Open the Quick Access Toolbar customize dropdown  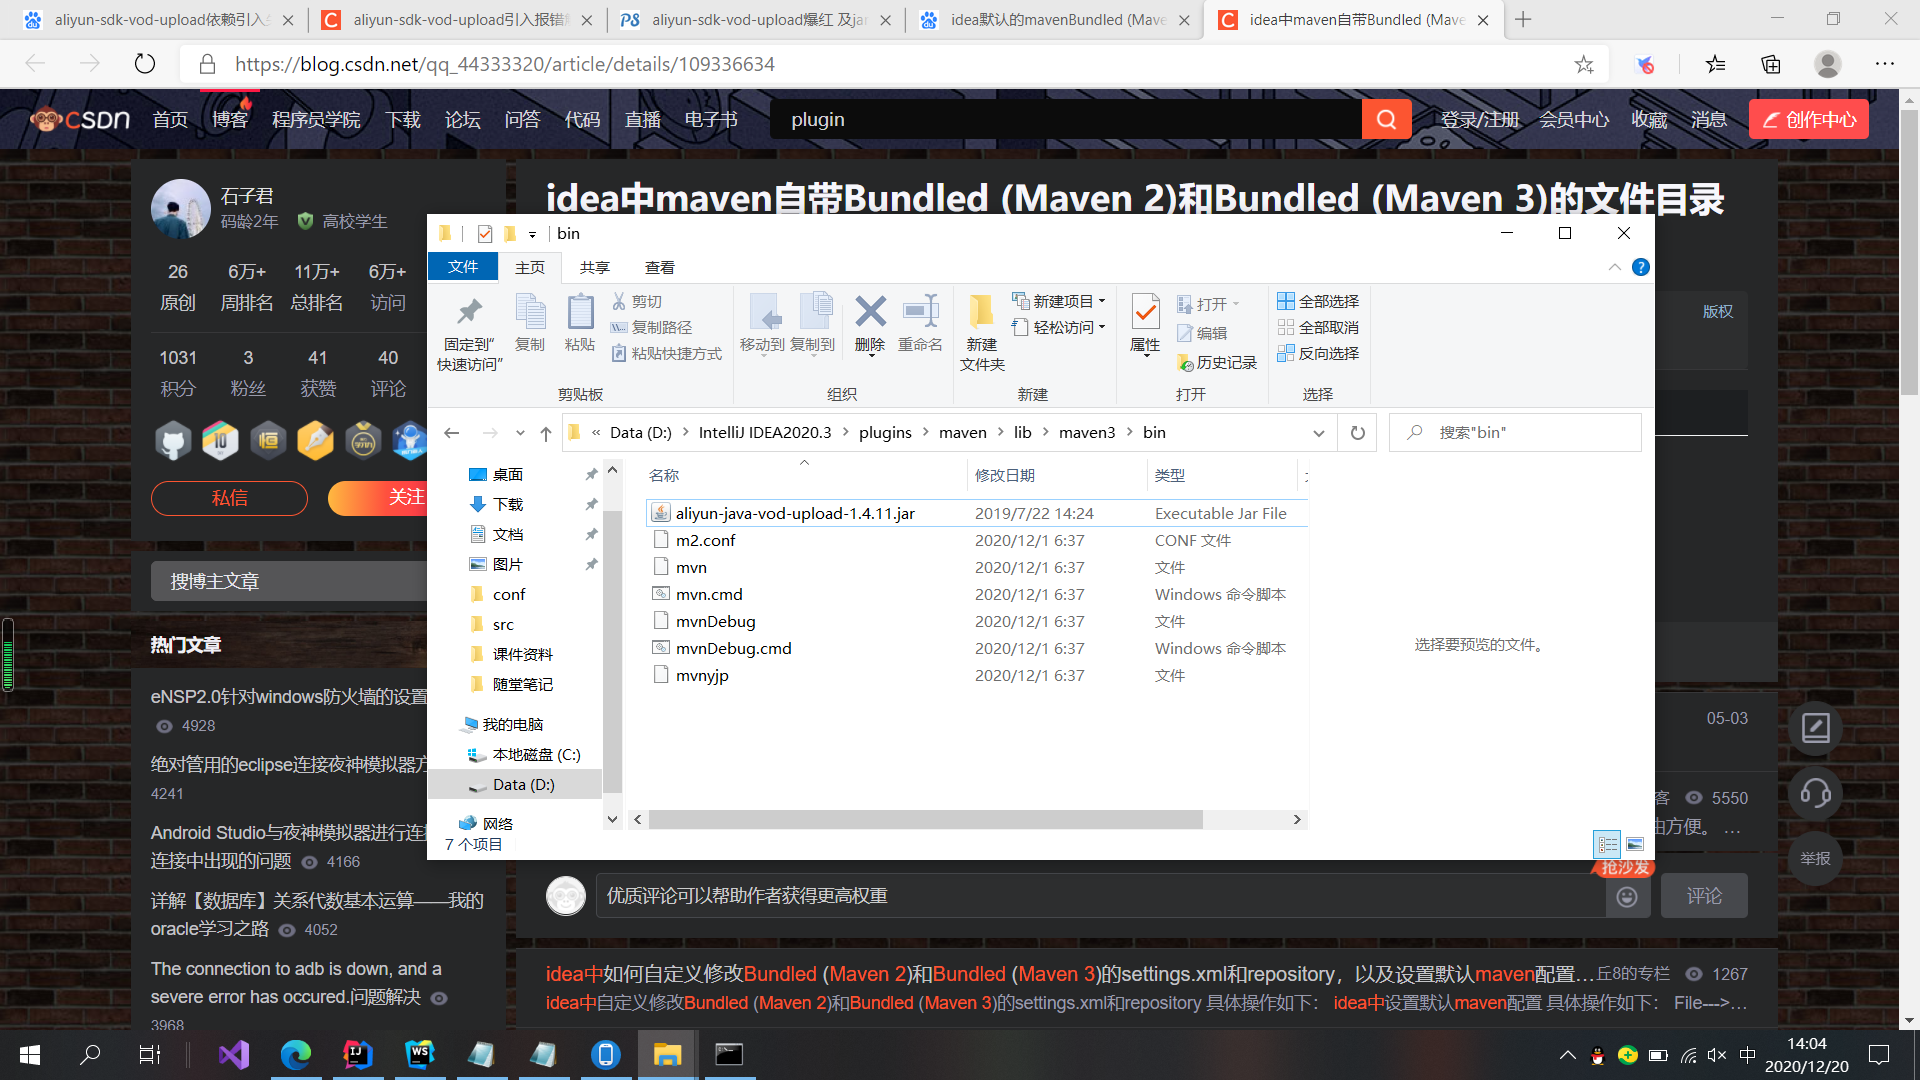[x=534, y=233]
